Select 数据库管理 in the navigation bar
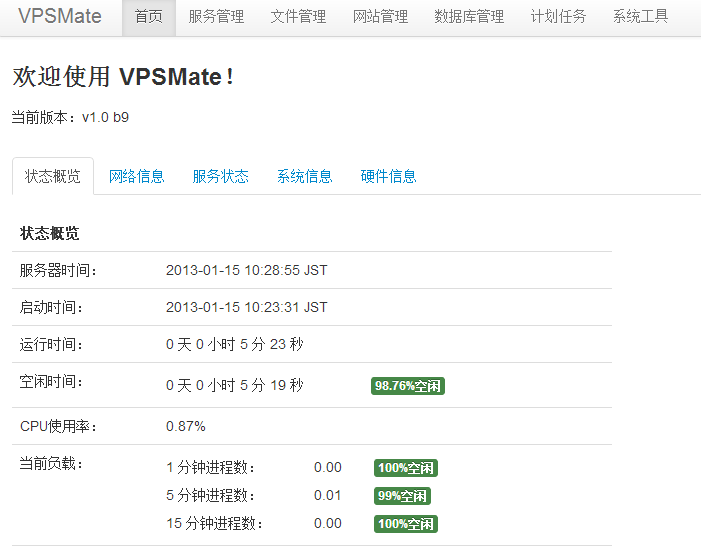 pos(469,17)
